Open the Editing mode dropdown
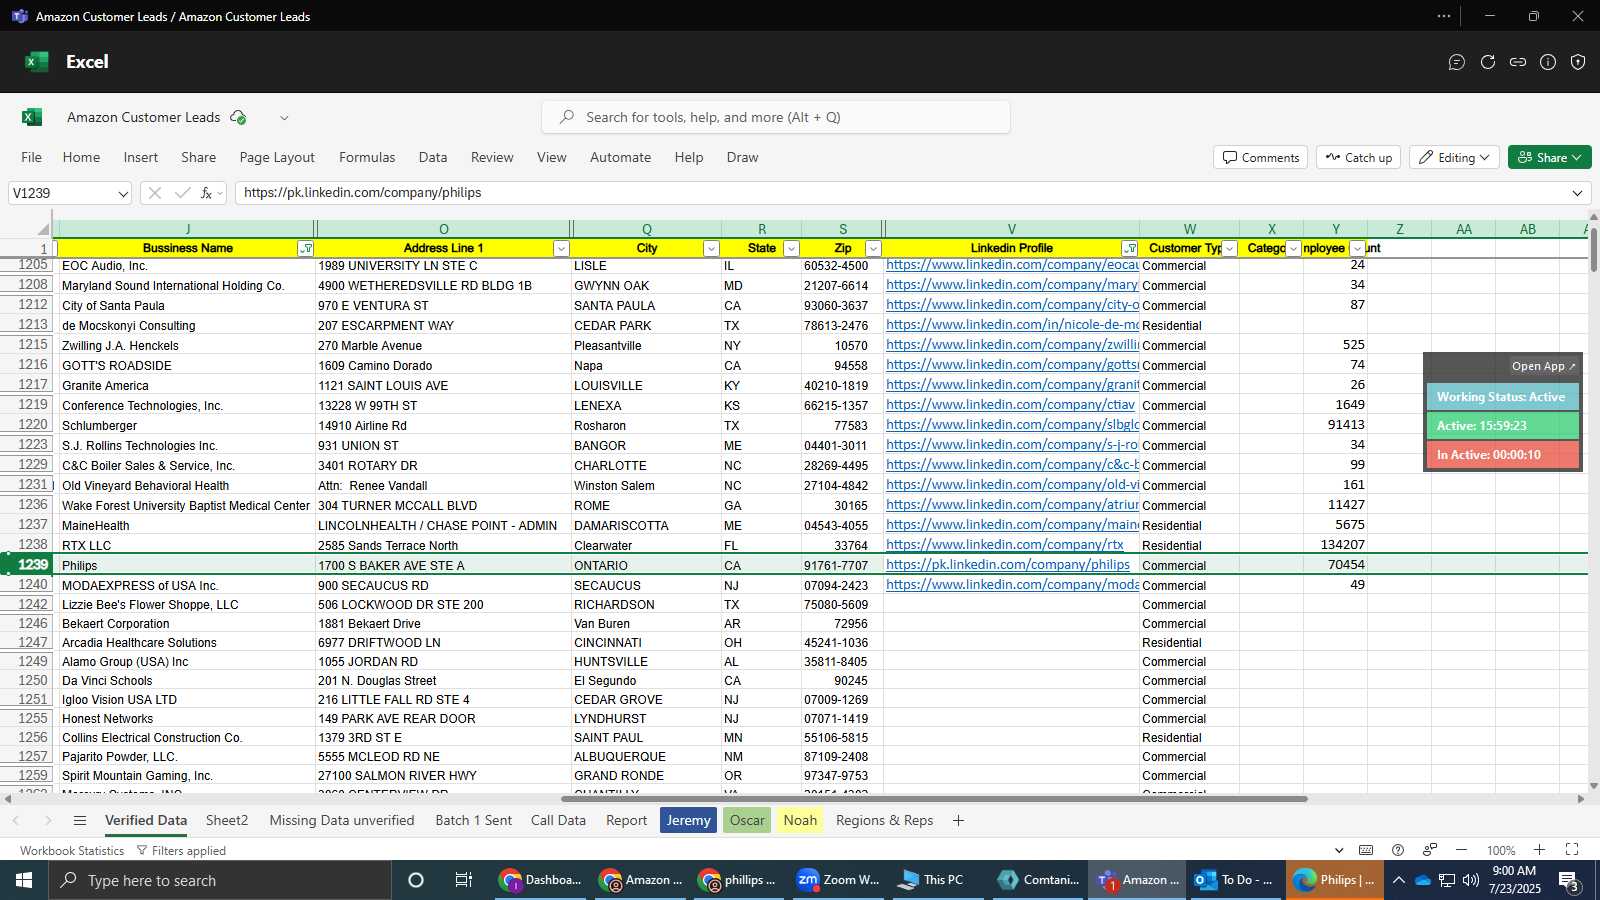The height and width of the screenshot is (900, 1600). coord(1454,157)
